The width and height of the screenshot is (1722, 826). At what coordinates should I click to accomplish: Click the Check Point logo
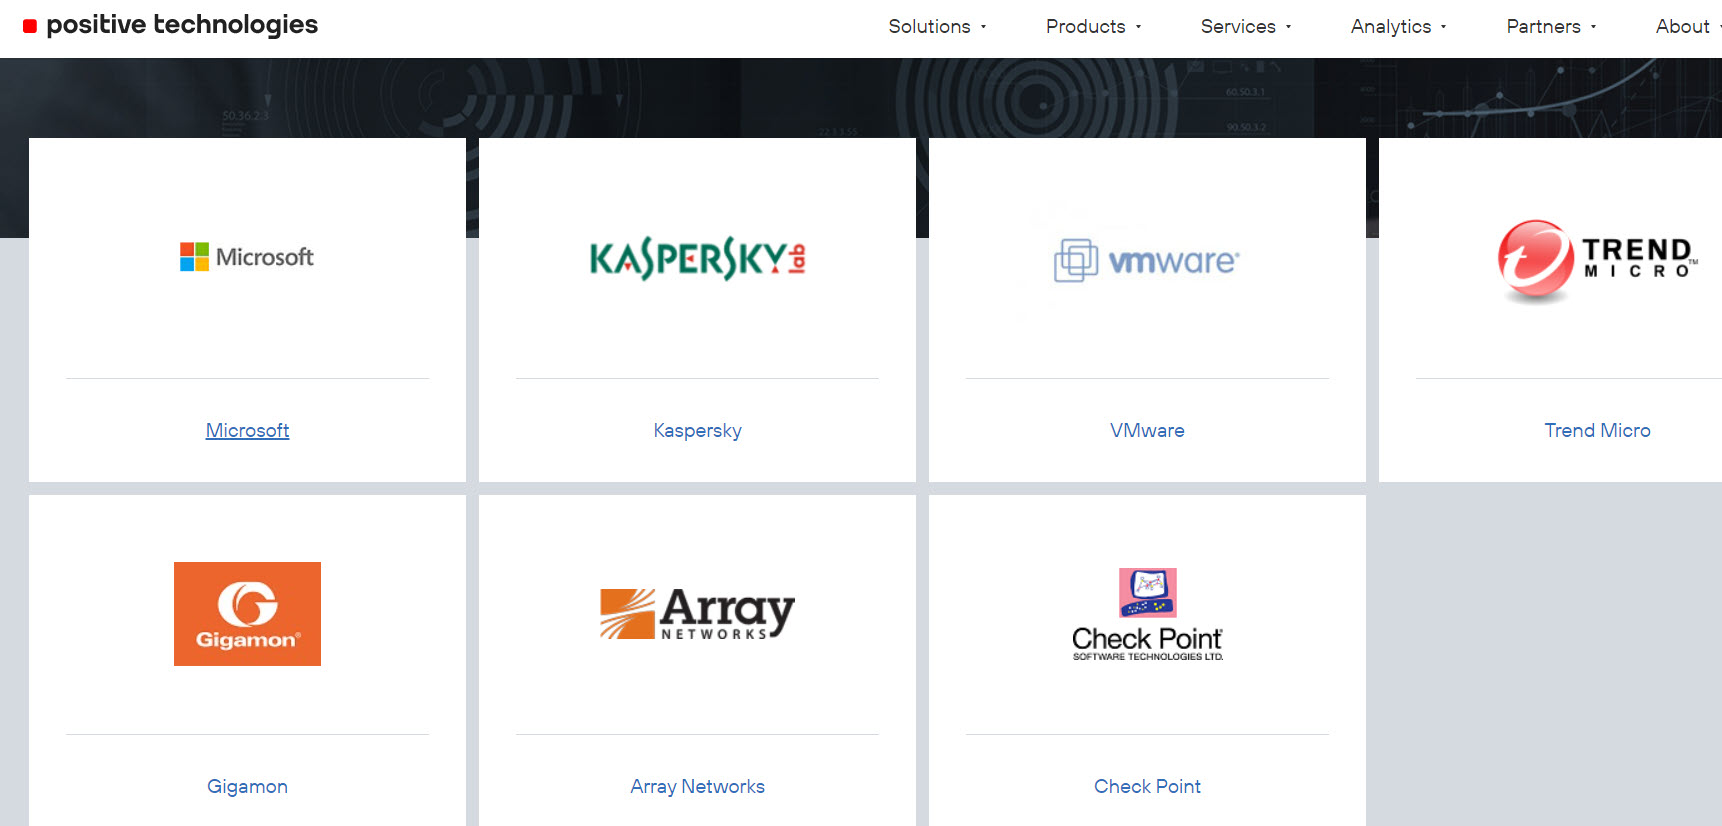[x=1147, y=615]
